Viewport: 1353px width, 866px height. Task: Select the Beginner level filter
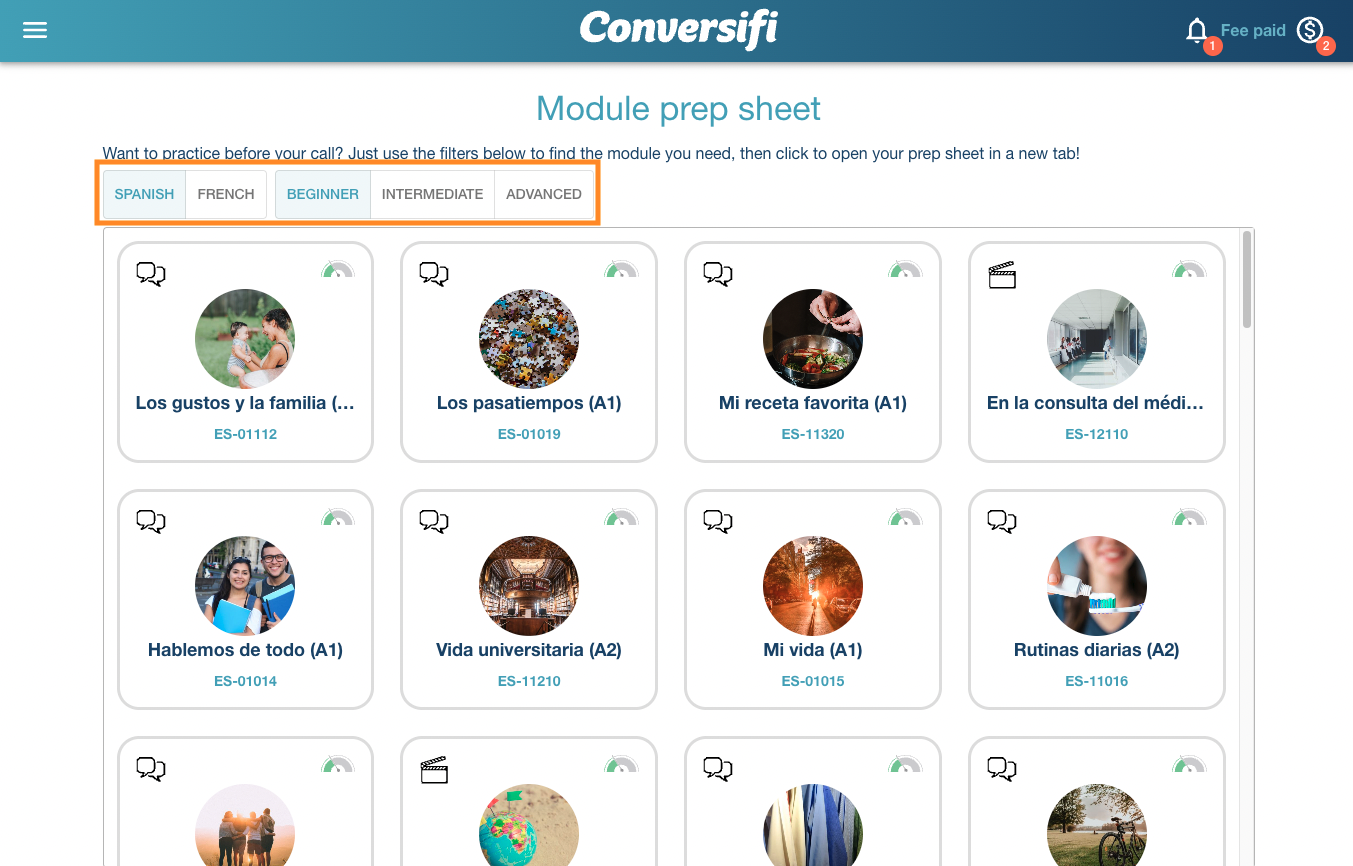point(323,194)
